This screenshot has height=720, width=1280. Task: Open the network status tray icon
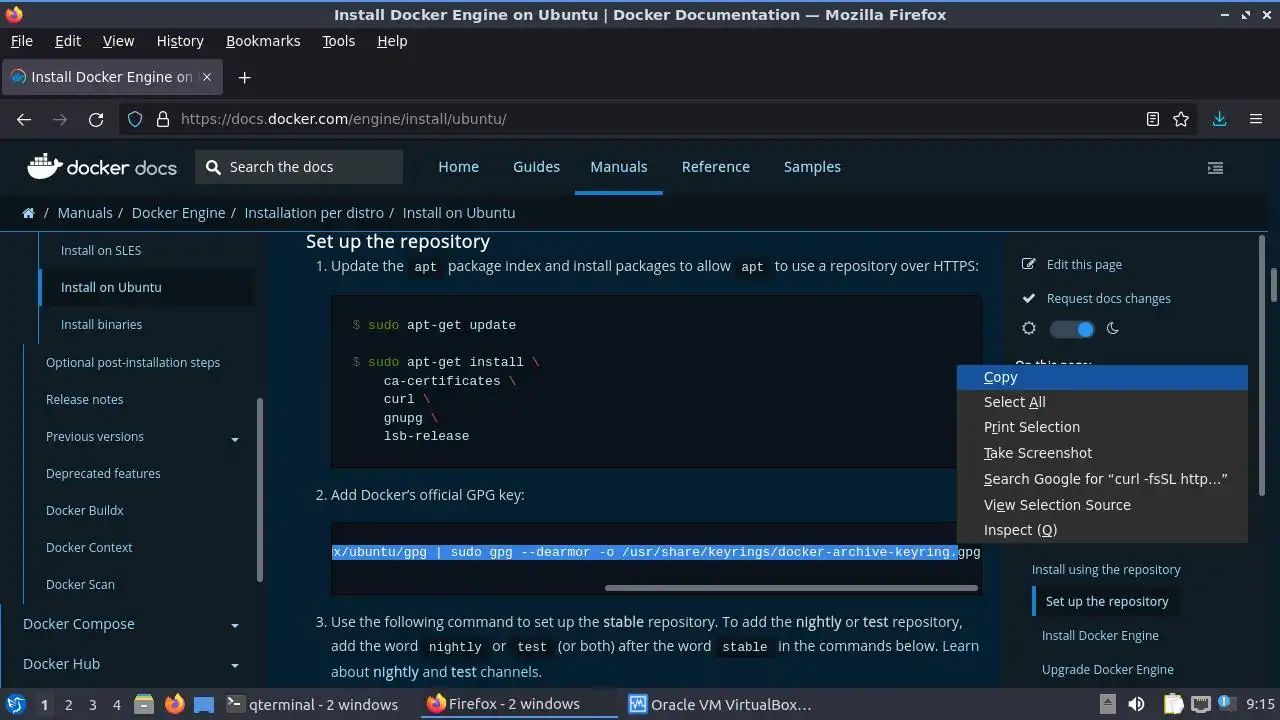tap(1201, 705)
